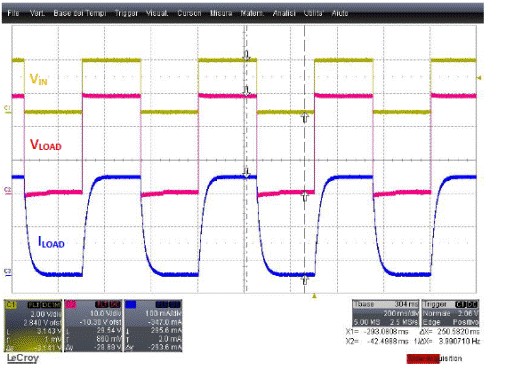Select the yellow C1 ground level marker
This screenshot has width=513, height=369.
[8, 108]
